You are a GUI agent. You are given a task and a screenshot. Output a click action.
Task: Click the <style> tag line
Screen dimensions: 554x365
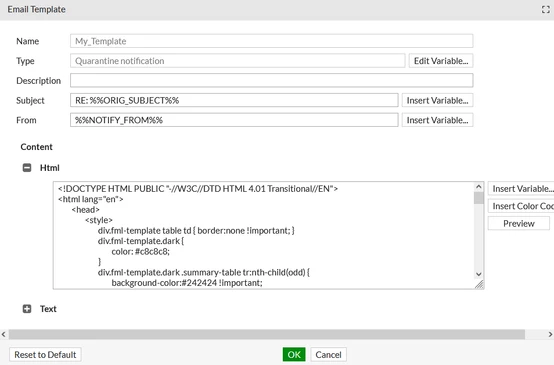pyautogui.click(x=99, y=220)
